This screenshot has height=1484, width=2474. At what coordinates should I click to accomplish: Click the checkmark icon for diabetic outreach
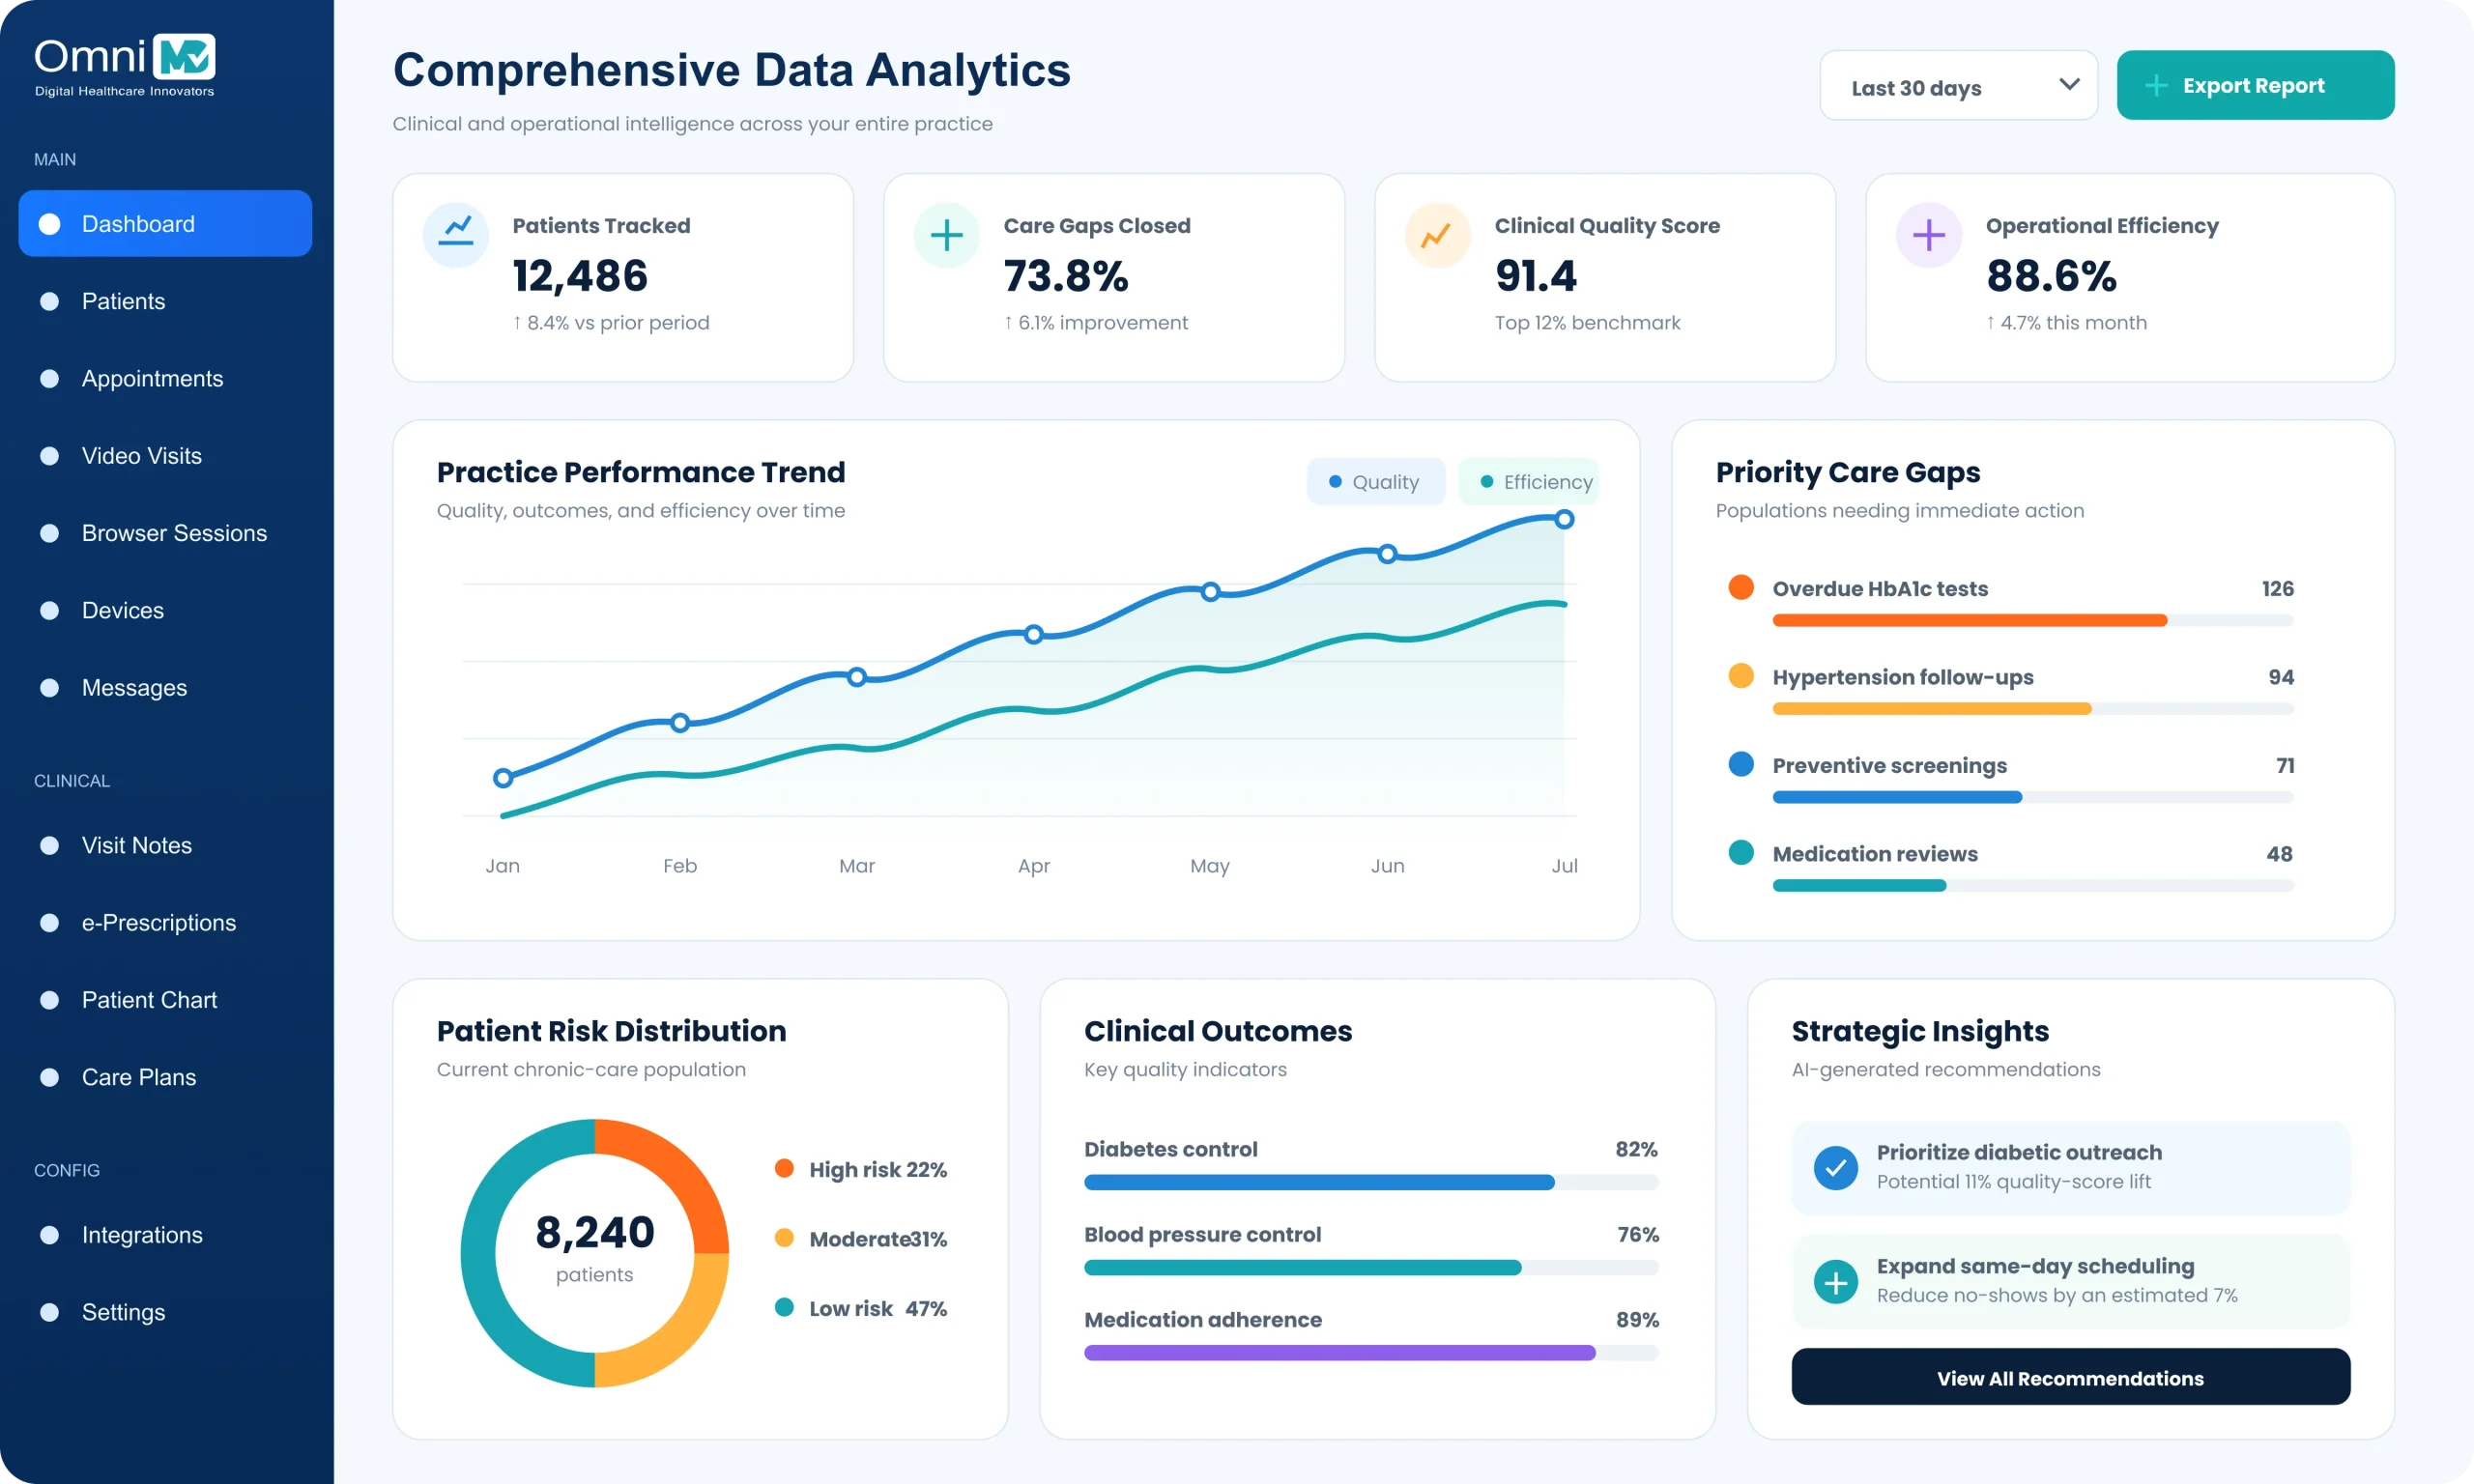click(1836, 1167)
